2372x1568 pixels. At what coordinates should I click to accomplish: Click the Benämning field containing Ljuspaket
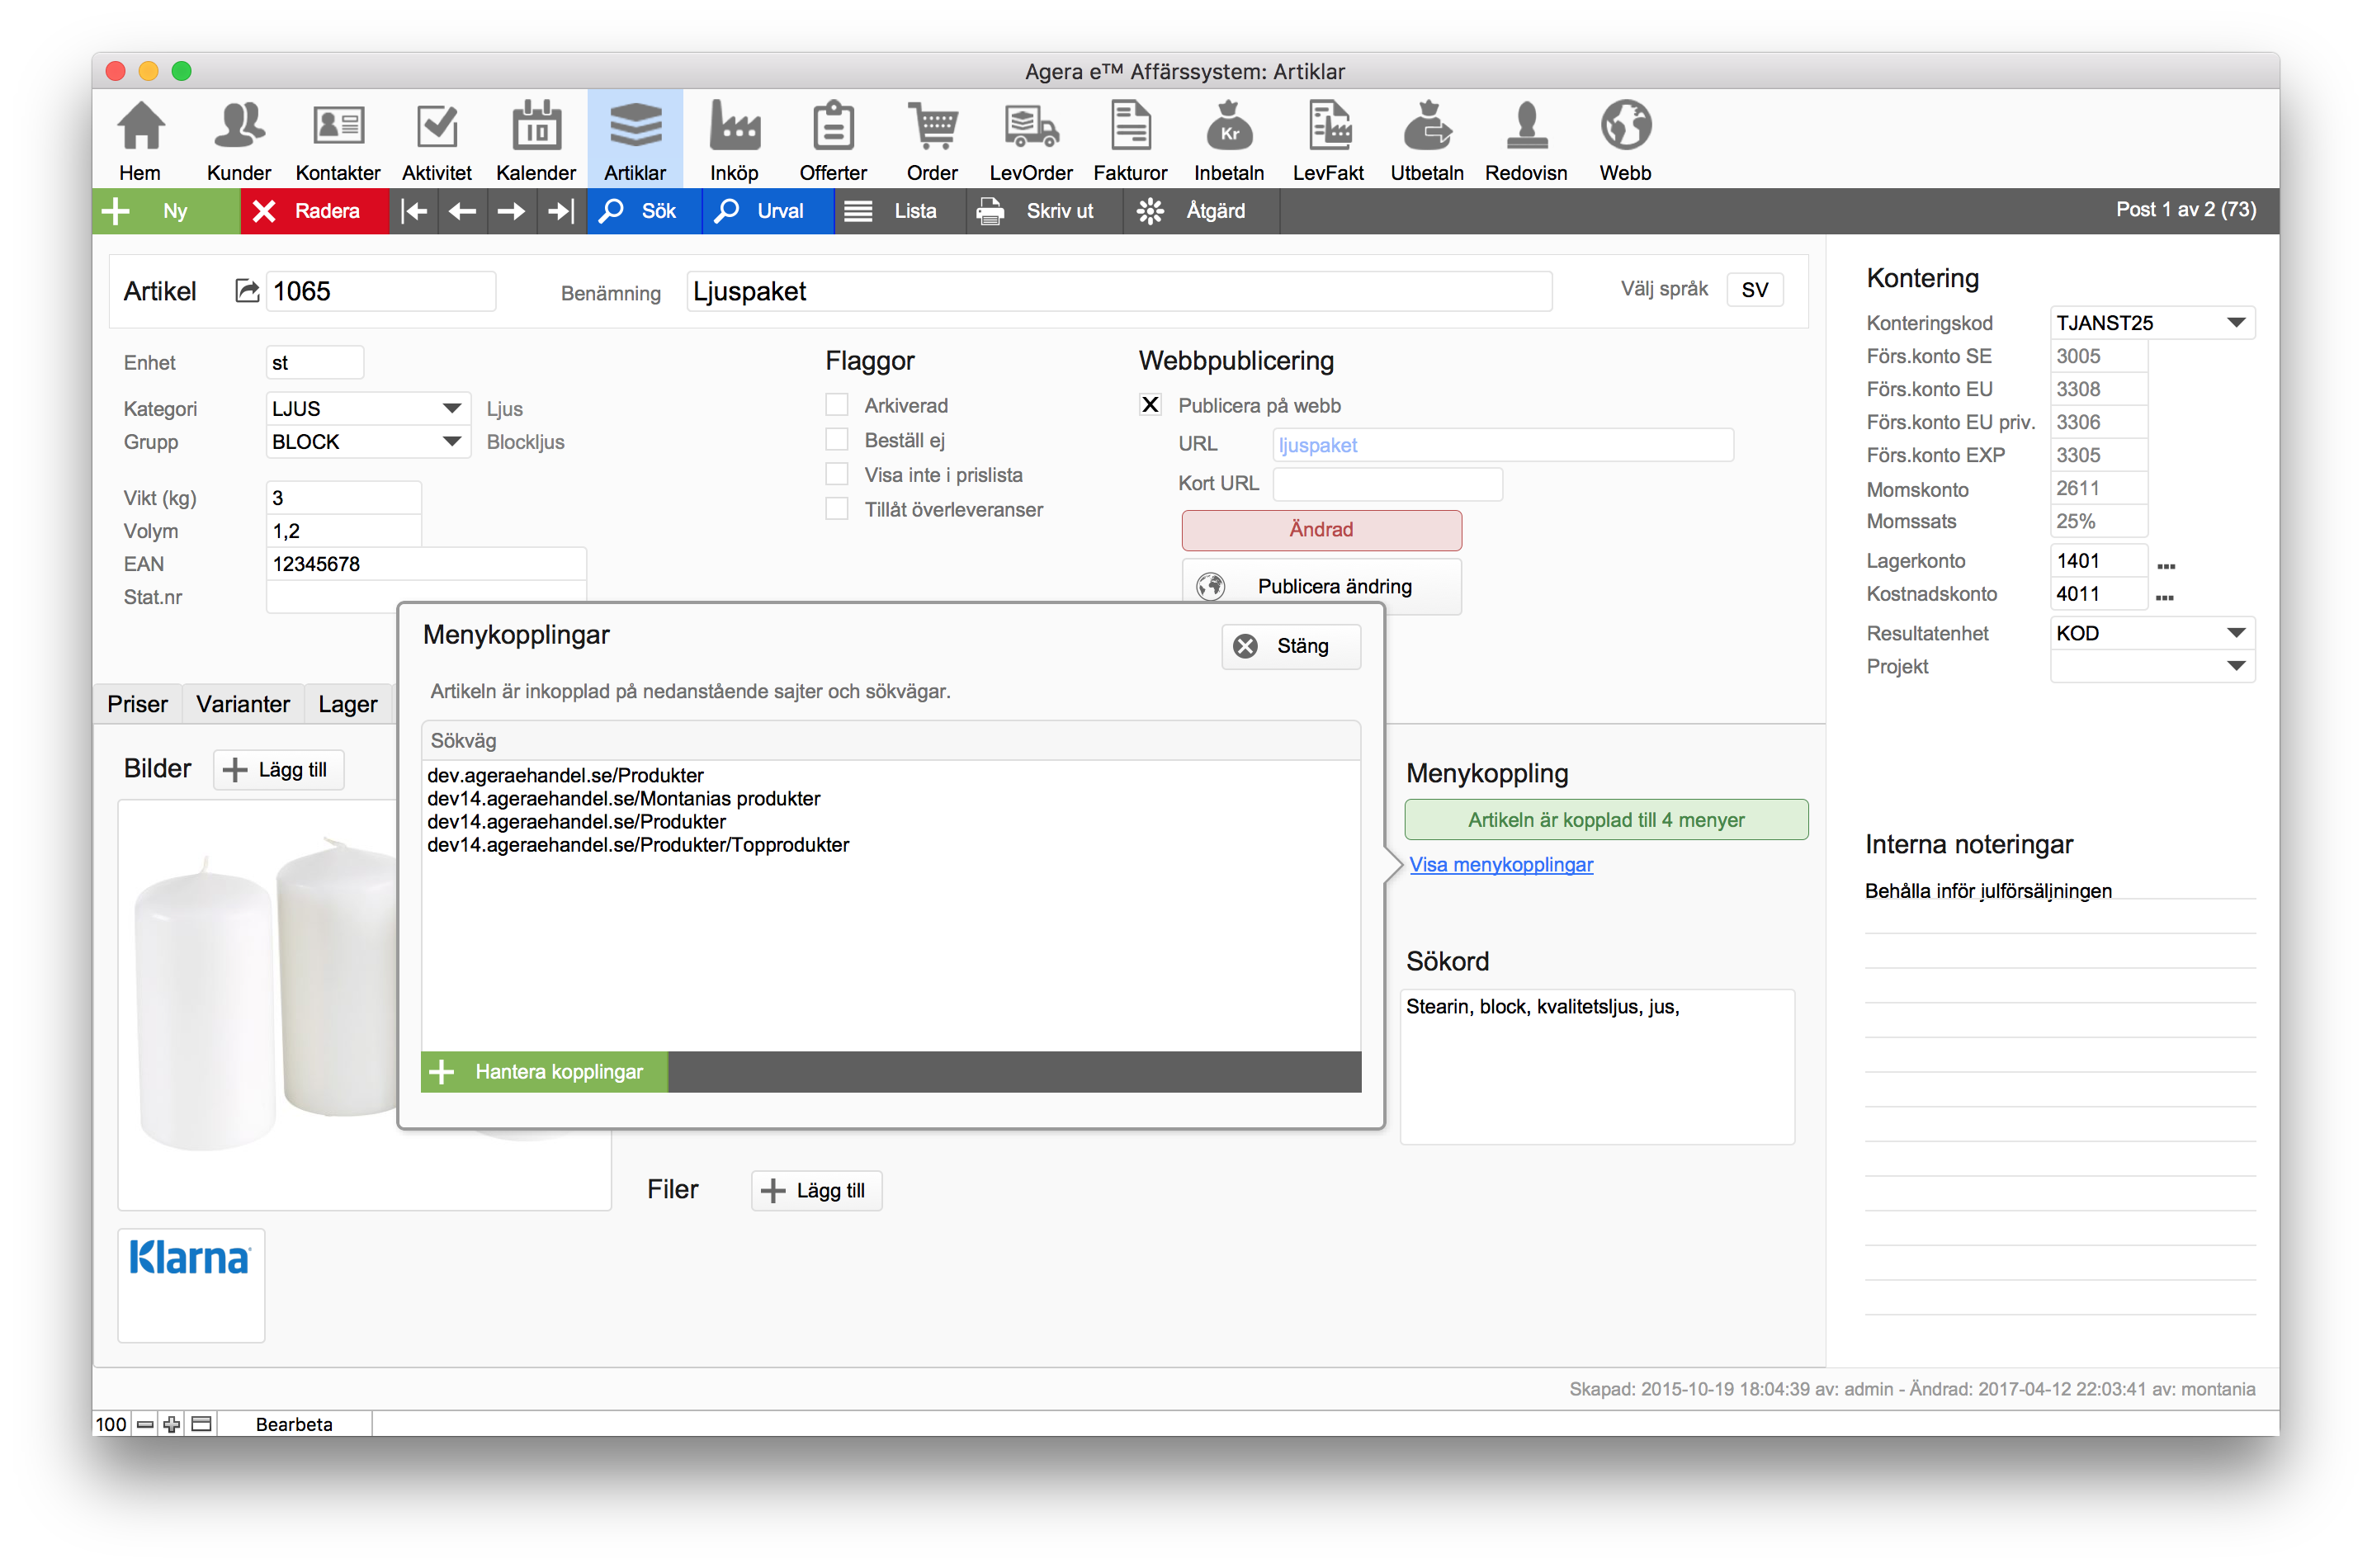click(1119, 291)
